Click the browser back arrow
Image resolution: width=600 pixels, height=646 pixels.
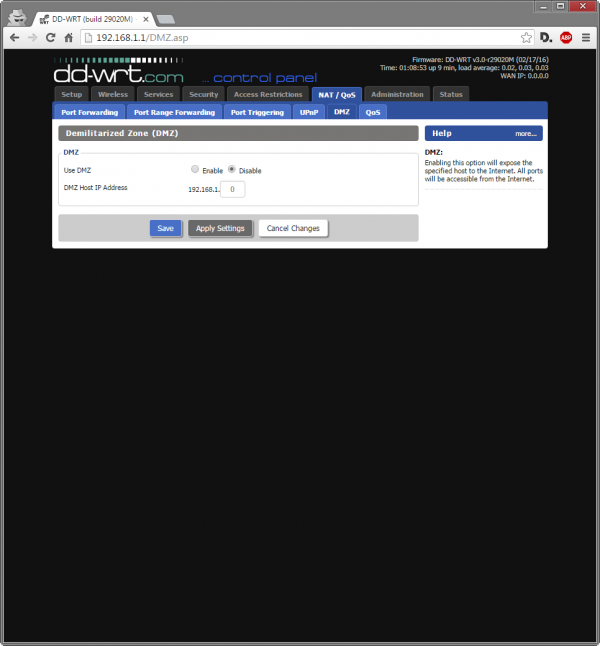14,37
